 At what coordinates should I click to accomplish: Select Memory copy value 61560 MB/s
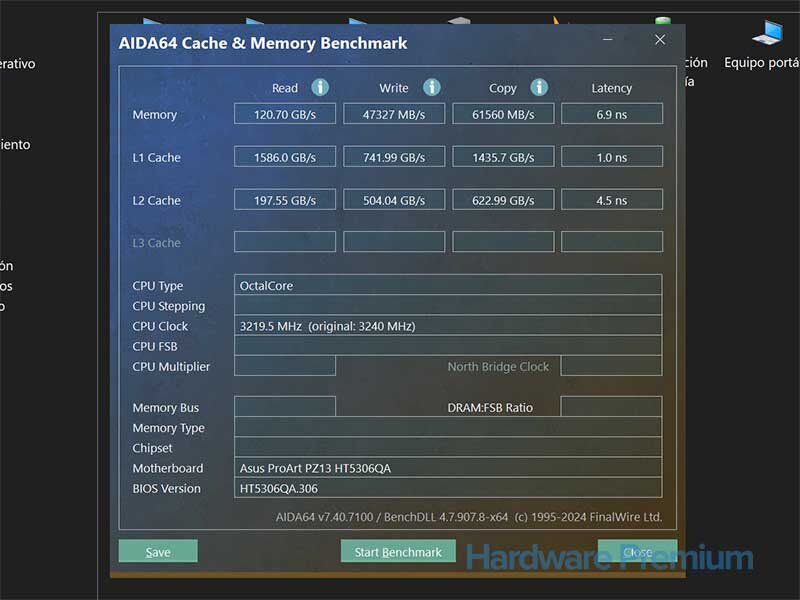(x=503, y=114)
